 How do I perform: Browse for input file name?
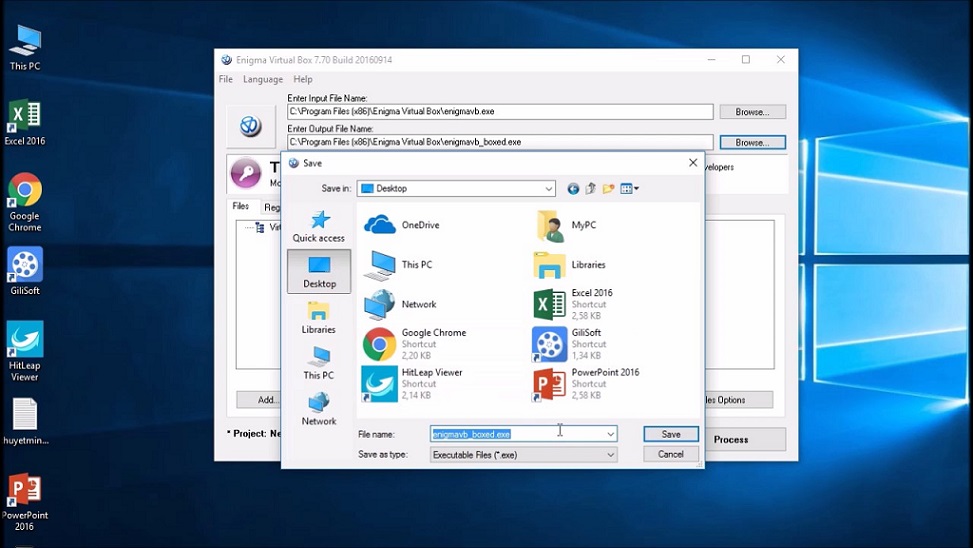pyautogui.click(x=753, y=112)
